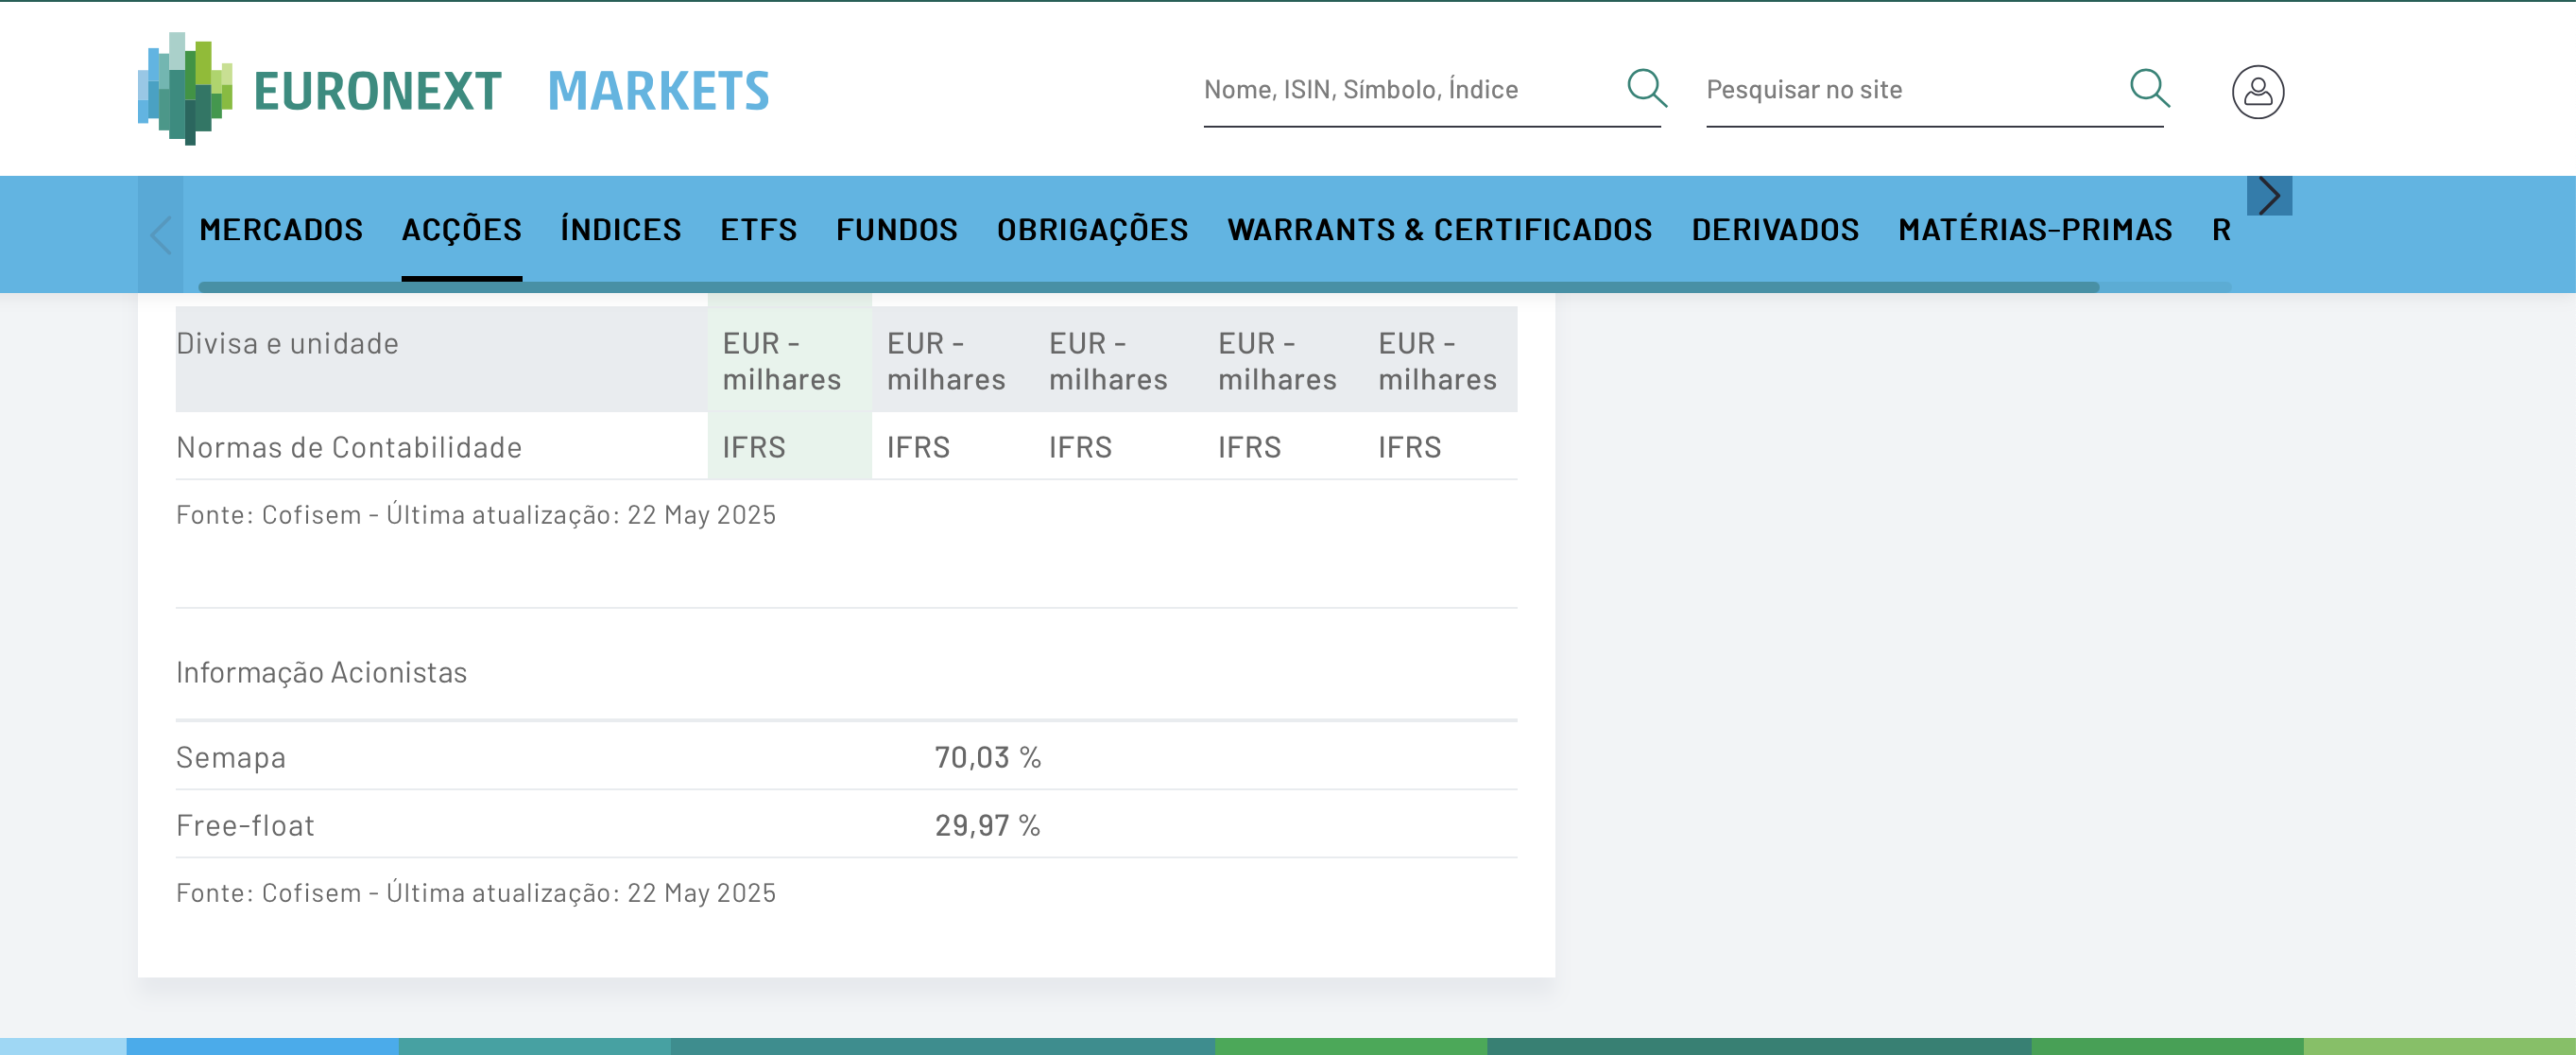This screenshot has width=2576, height=1055.
Task: Open the user account profile icon
Action: click(2257, 92)
